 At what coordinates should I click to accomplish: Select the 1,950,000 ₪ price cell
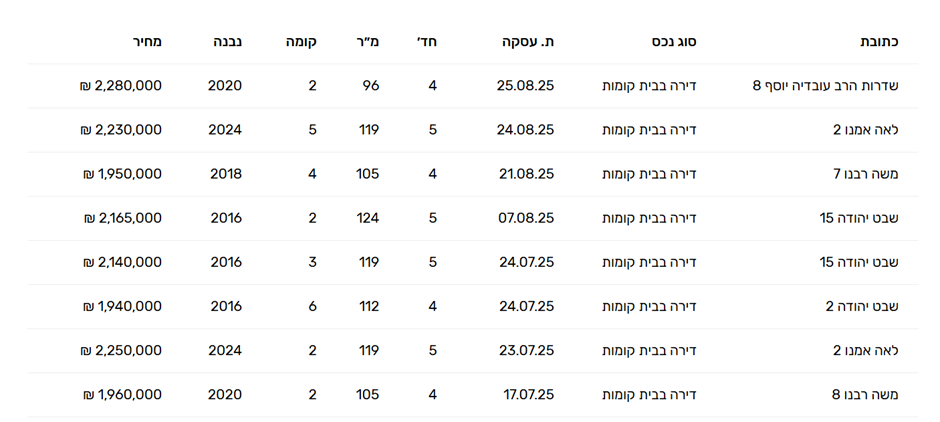coord(123,174)
